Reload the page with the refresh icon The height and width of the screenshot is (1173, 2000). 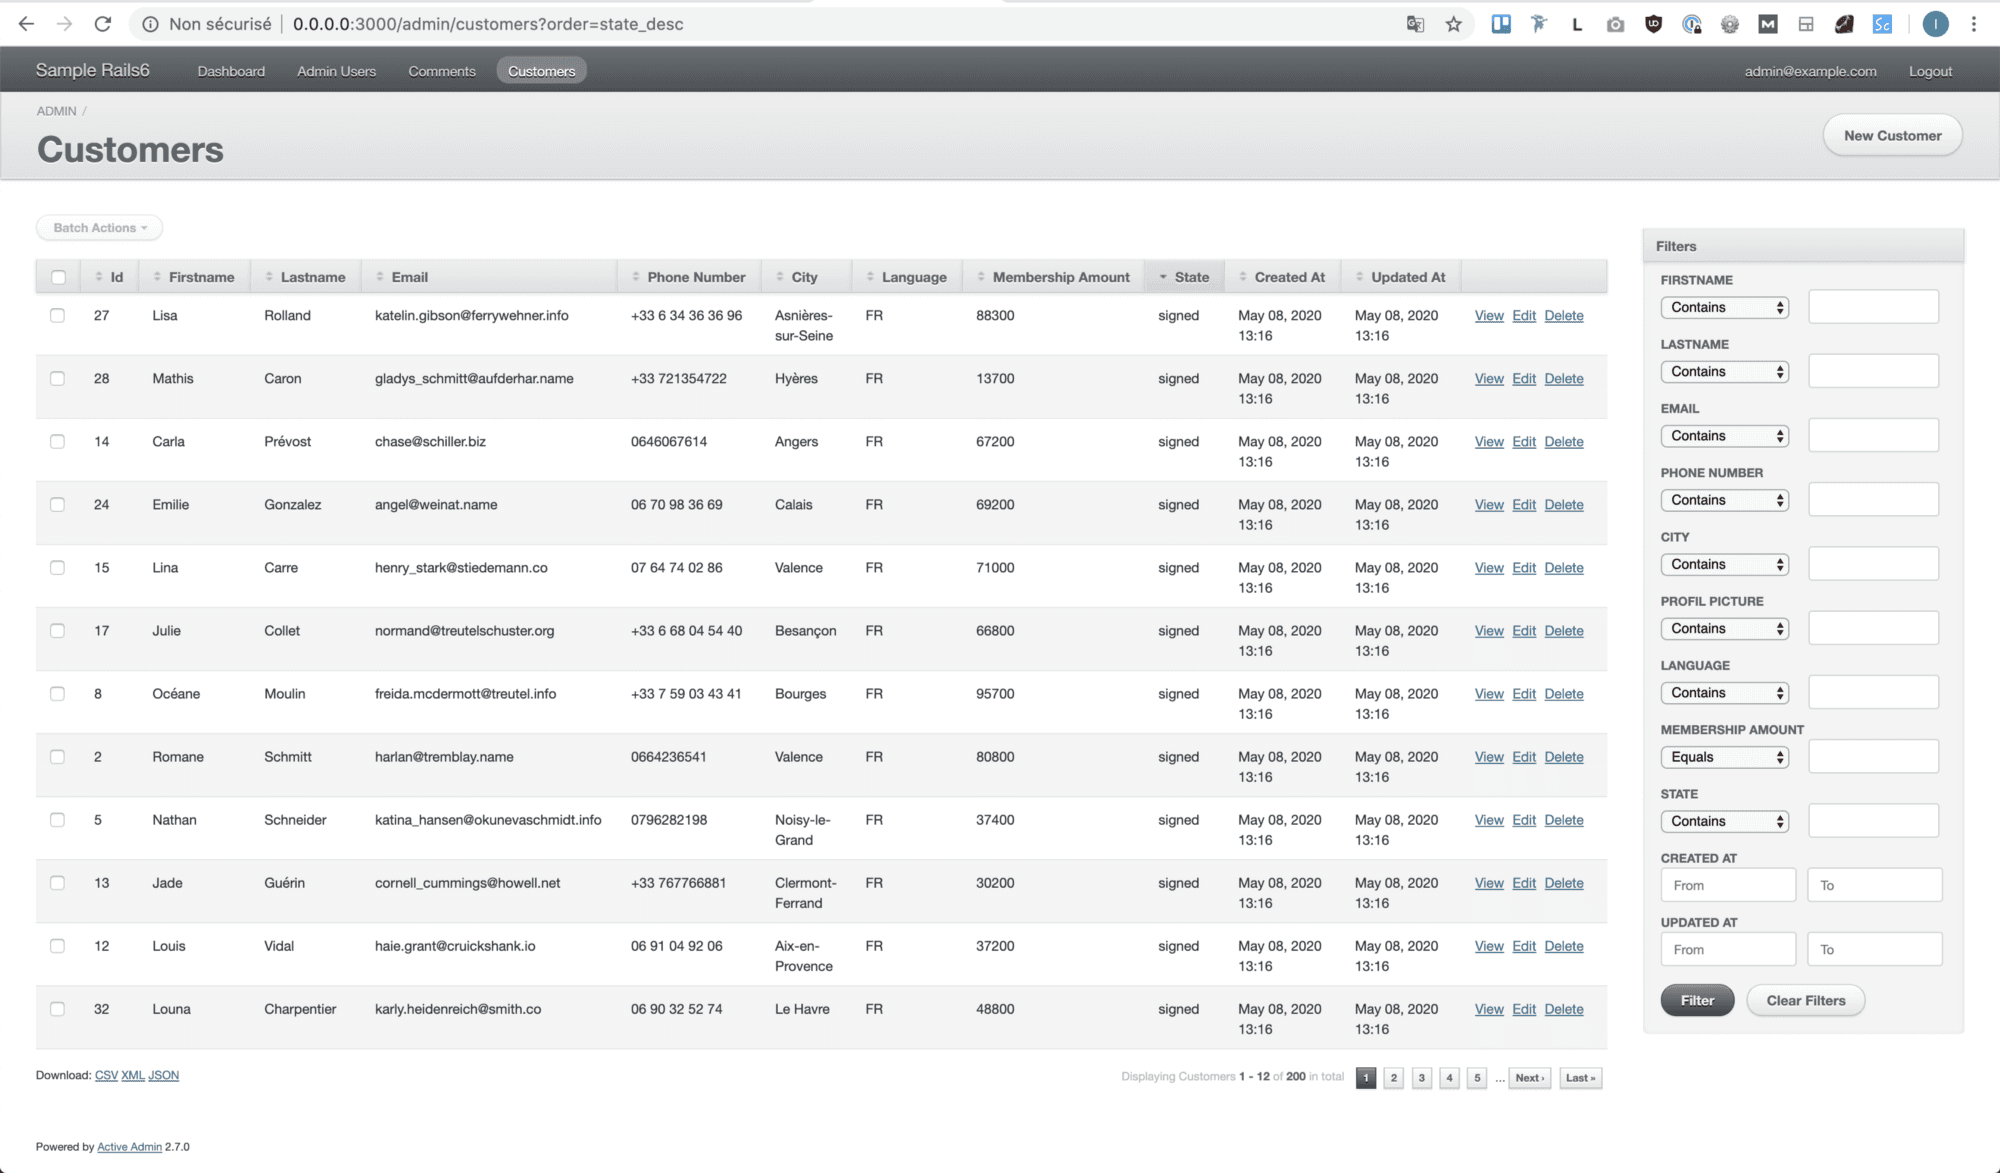tap(101, 23)
